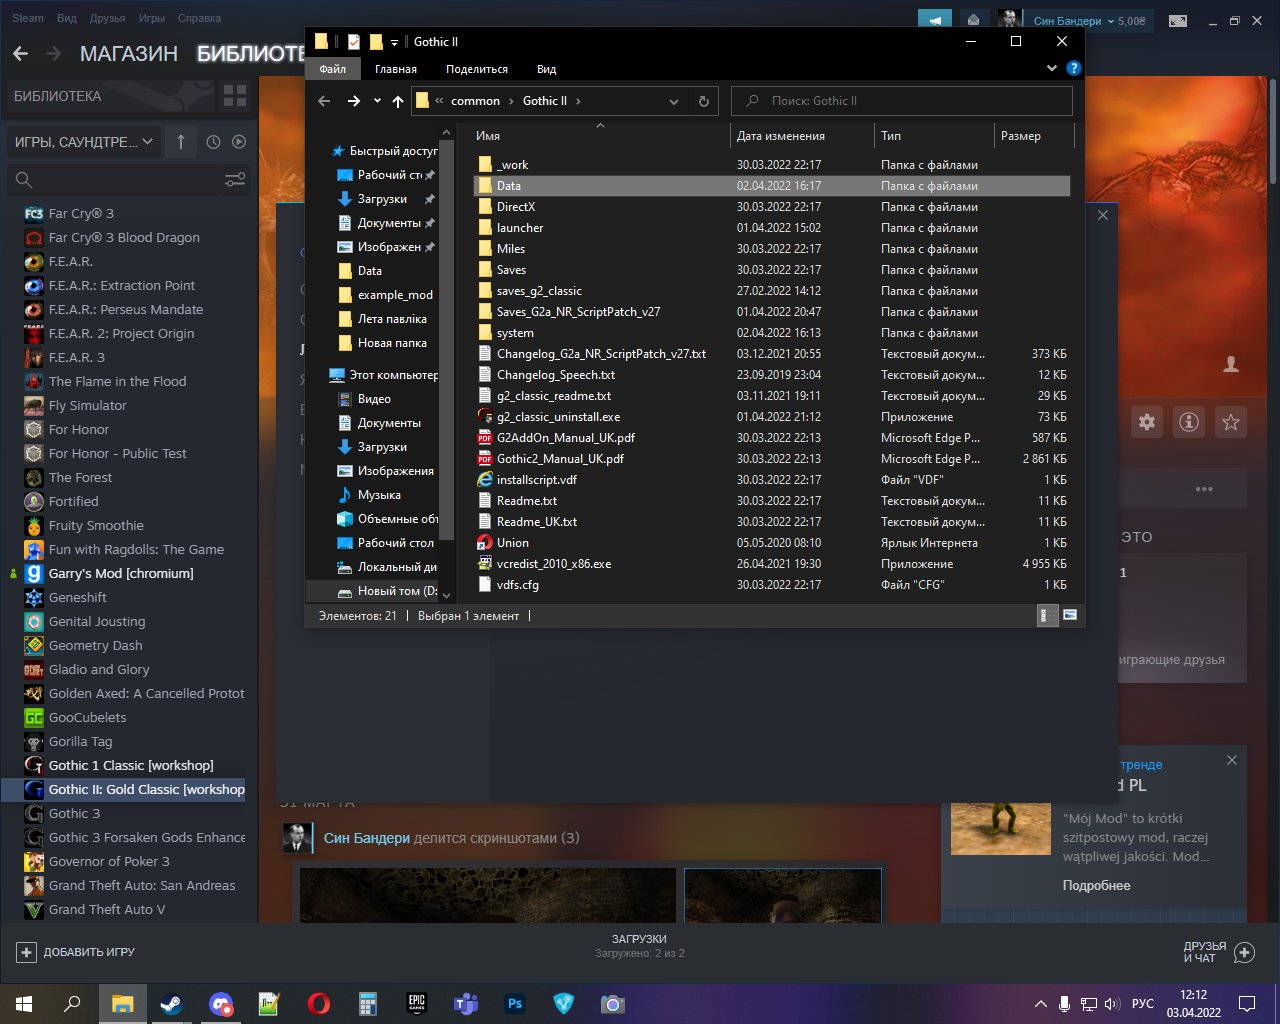Switch Steam library to collections grid view icon
1280x1024 pixels.
[235, 96]
